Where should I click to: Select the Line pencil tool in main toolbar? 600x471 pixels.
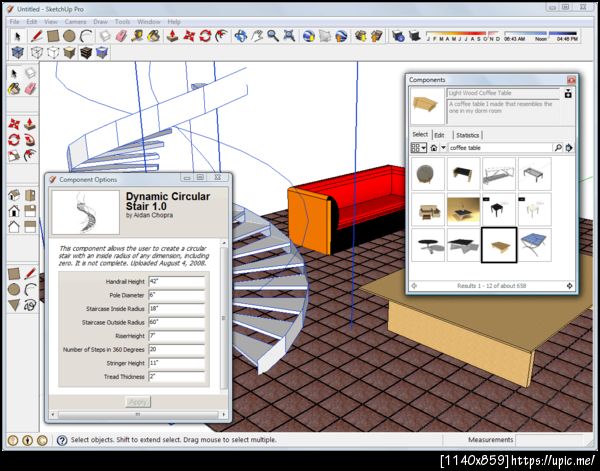coord(37,36)
